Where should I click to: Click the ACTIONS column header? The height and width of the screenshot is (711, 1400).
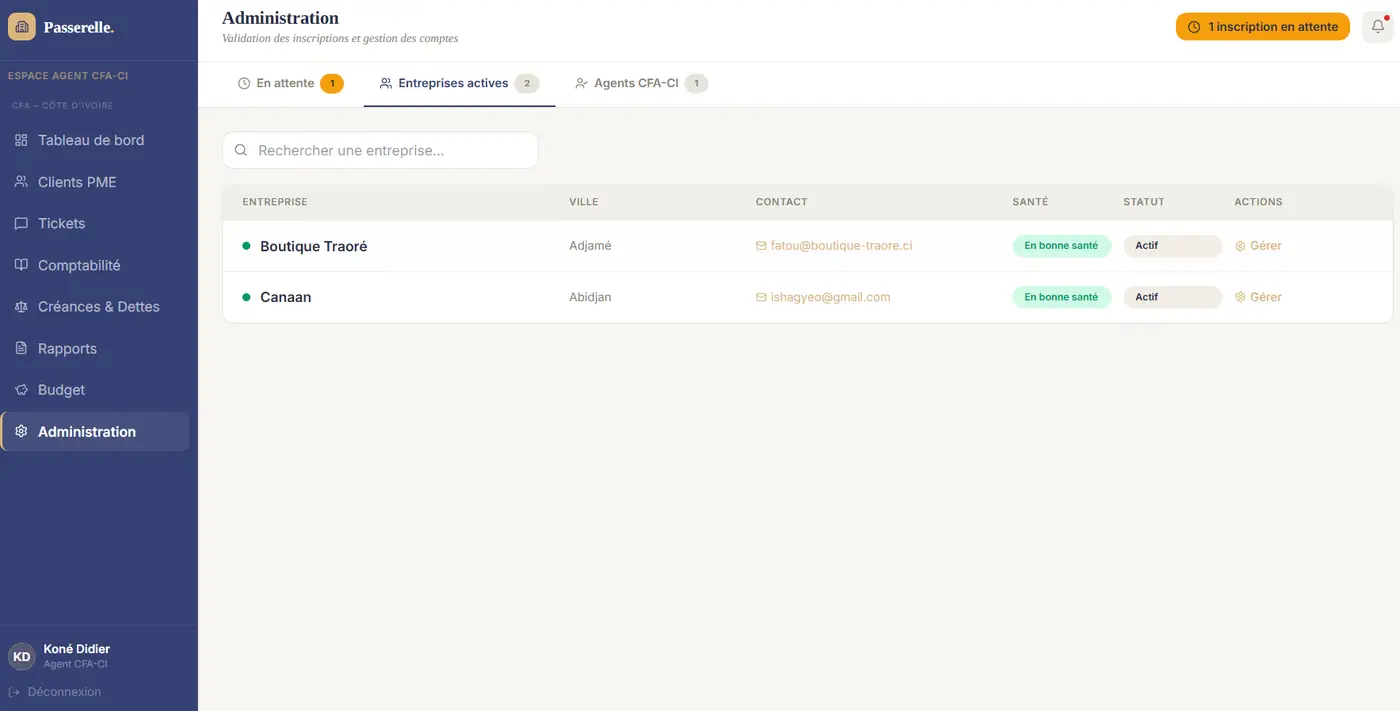coord(1259,202)
